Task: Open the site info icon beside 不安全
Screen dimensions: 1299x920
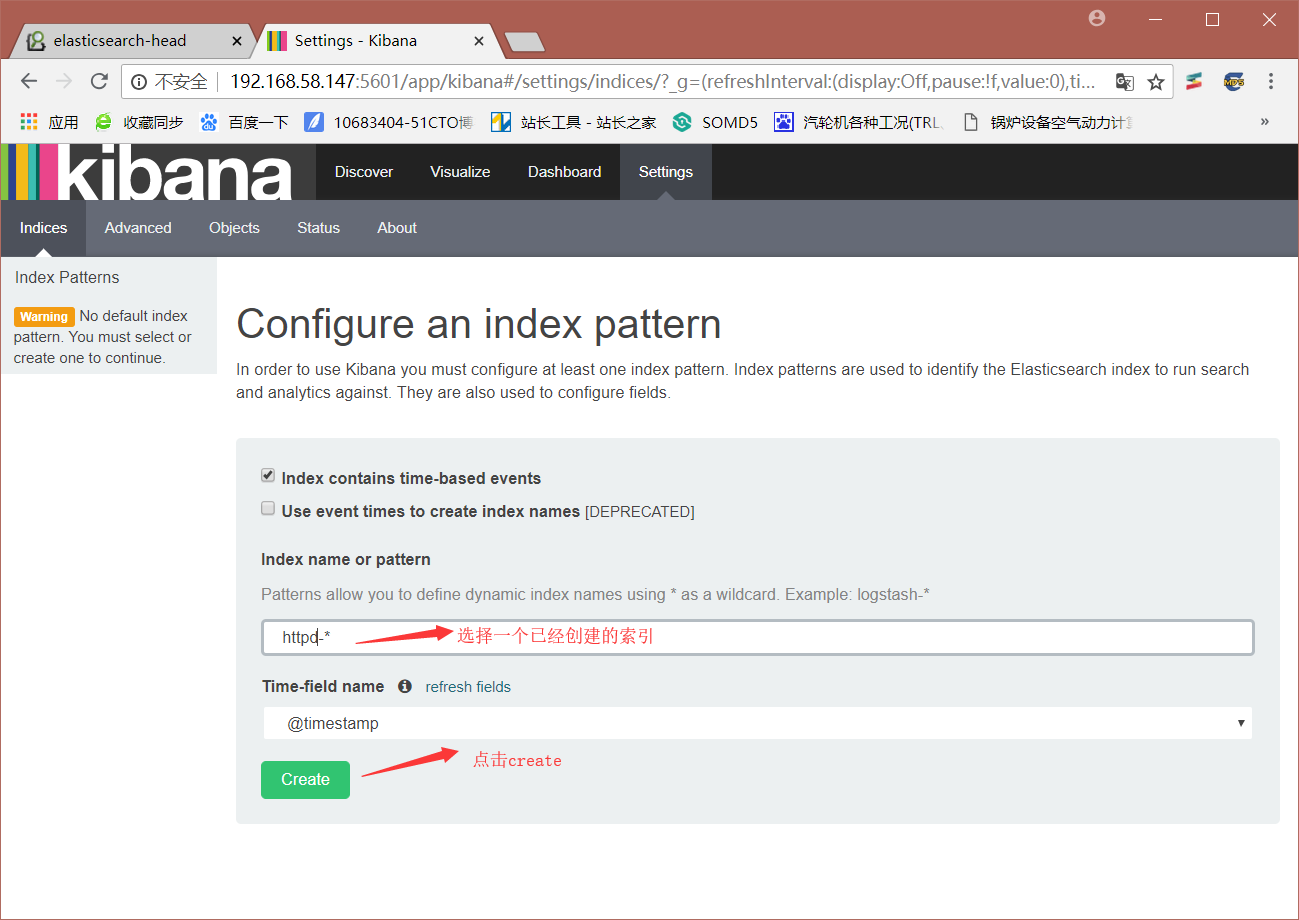Action: click(x=139, y=82)
